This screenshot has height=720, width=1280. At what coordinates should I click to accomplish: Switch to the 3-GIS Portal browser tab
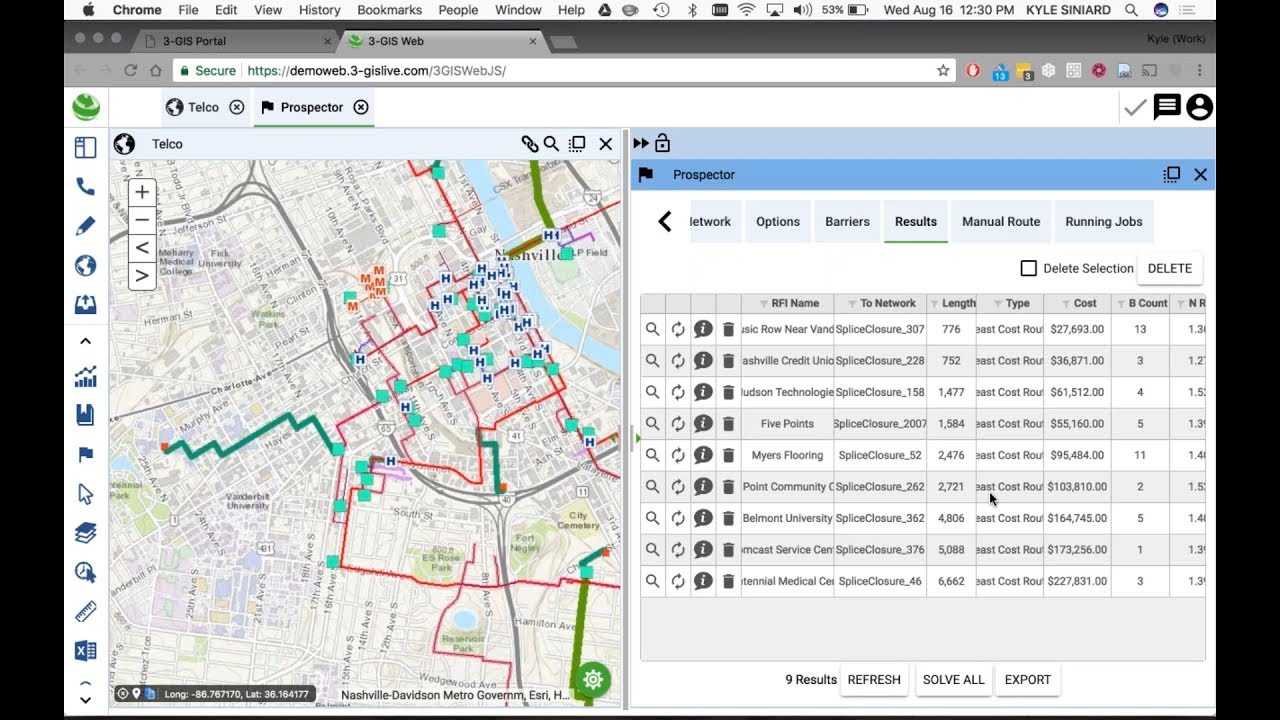tap(236, 41)
